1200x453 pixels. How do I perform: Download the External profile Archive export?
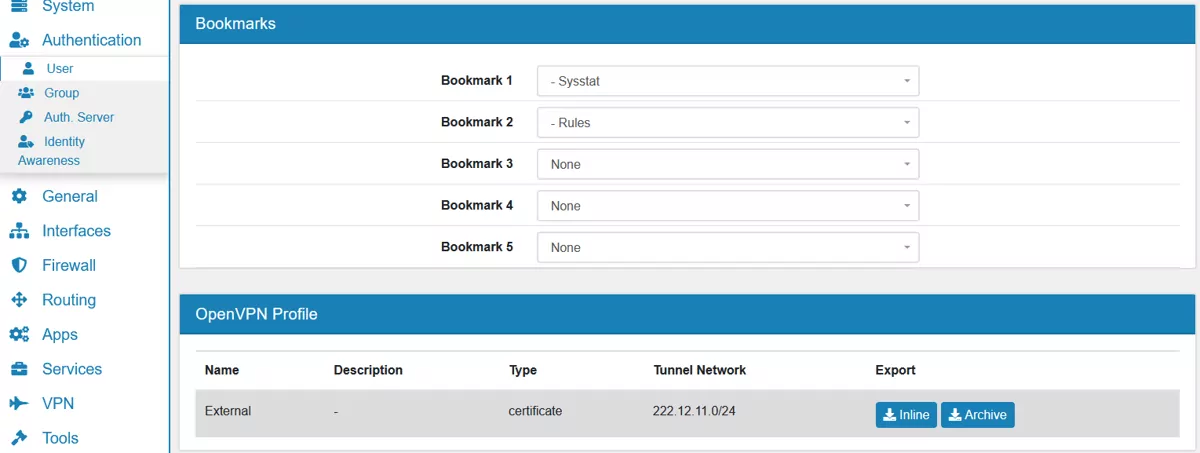[978, 414]
